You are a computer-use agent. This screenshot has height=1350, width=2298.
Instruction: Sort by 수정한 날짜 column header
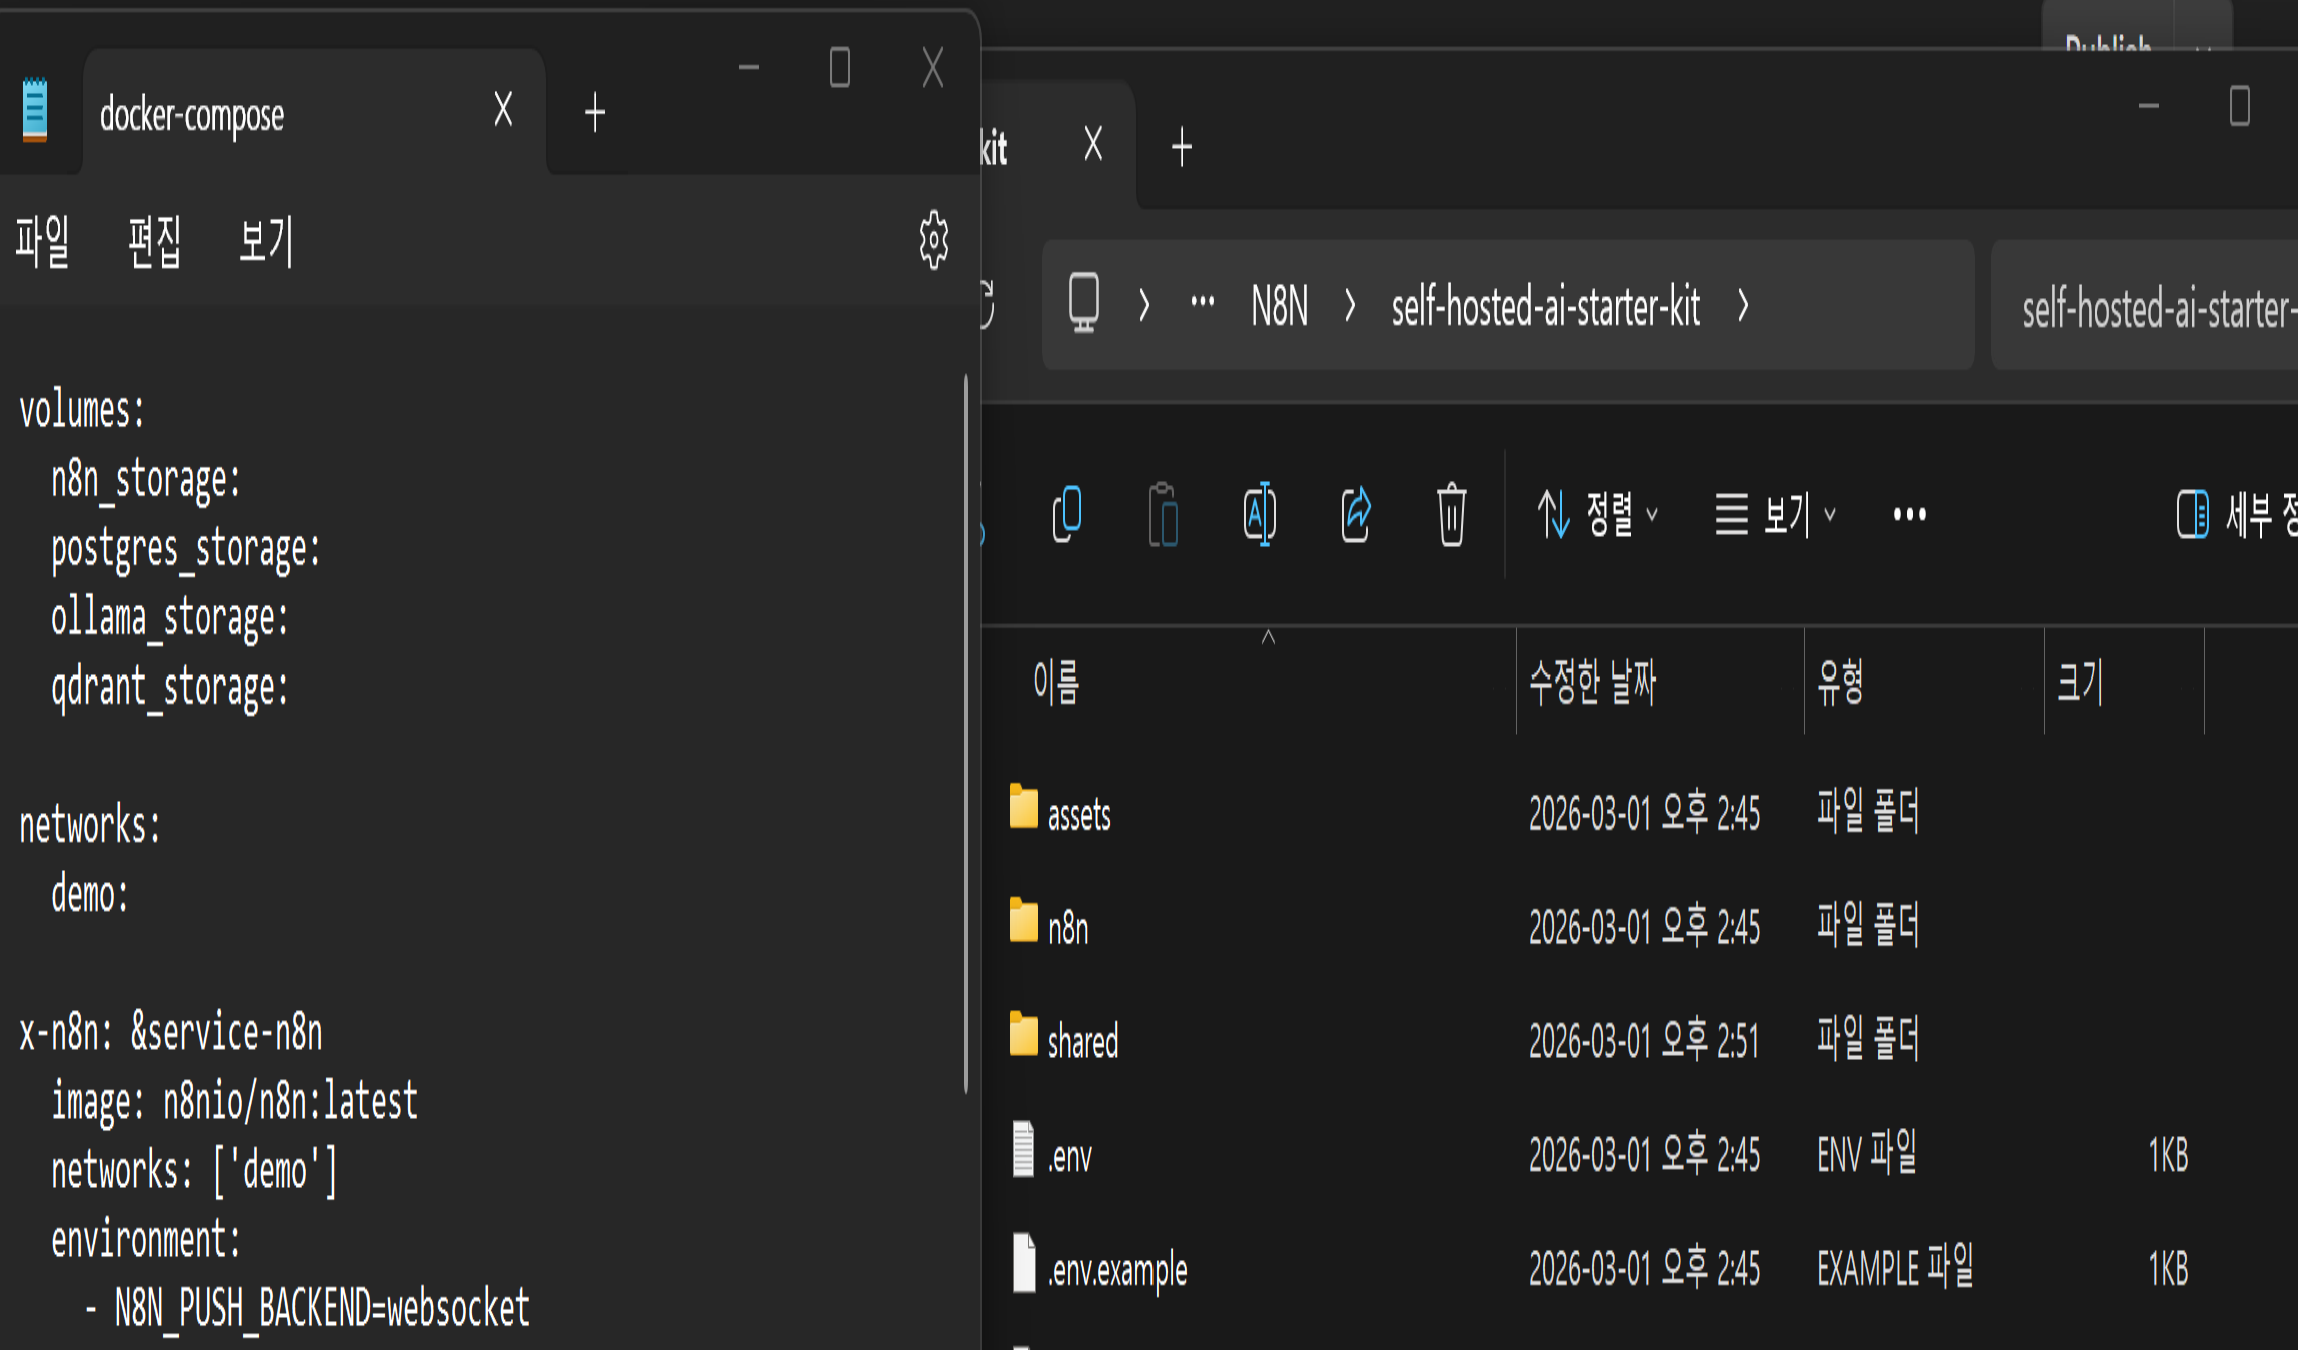[1592, 683]
